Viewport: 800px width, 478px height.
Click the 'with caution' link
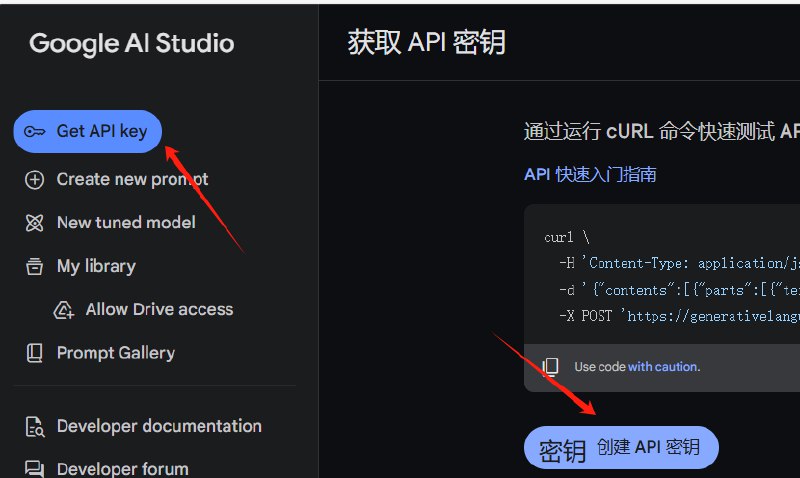click(x=664, y=367)
